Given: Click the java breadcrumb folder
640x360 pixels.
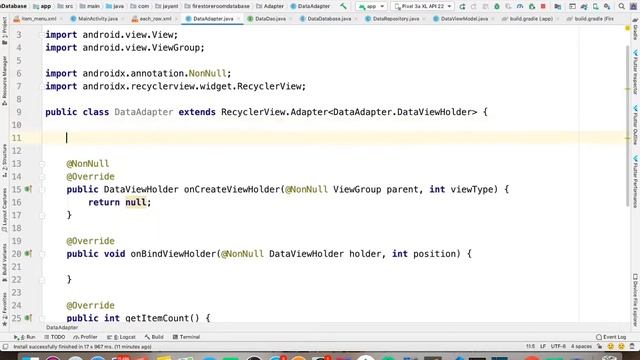Looking at the screenshot, I should (115, 7).
